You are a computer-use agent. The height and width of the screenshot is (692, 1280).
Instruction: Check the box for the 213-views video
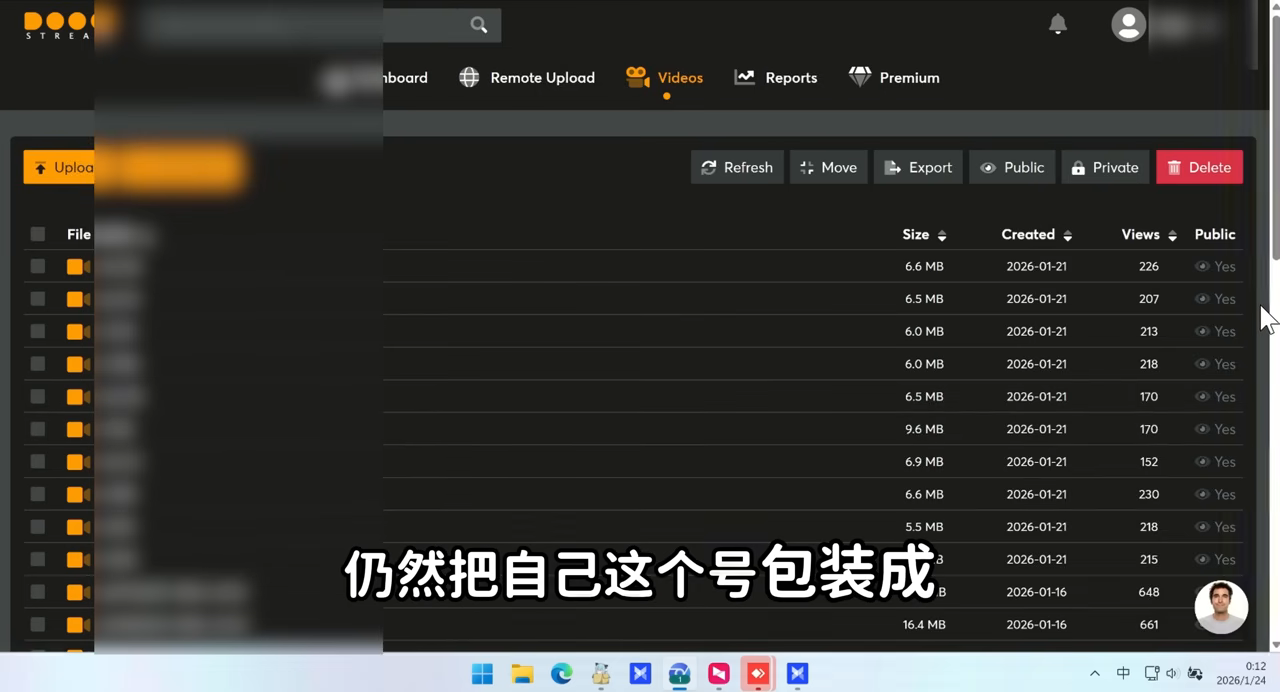(x=38, y=331)
